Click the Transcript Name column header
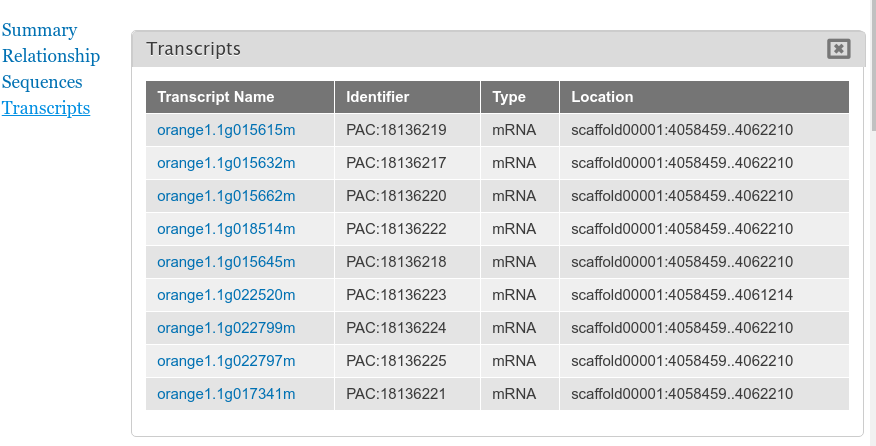 pos(240,97)
